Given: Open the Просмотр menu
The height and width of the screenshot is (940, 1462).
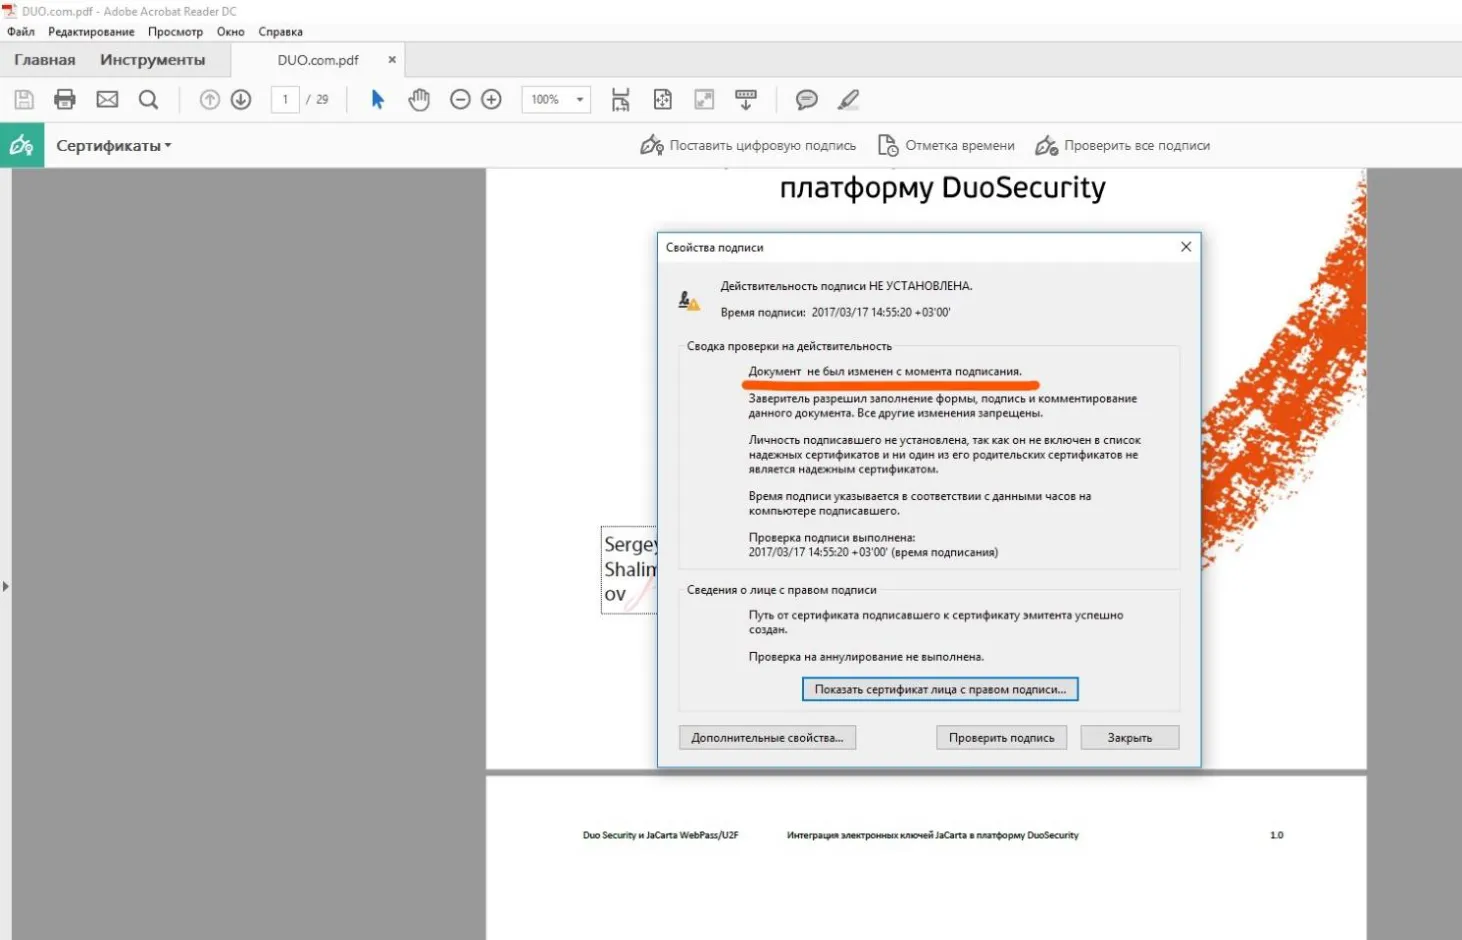Looking at the screenshot, I should click(175, 31).
